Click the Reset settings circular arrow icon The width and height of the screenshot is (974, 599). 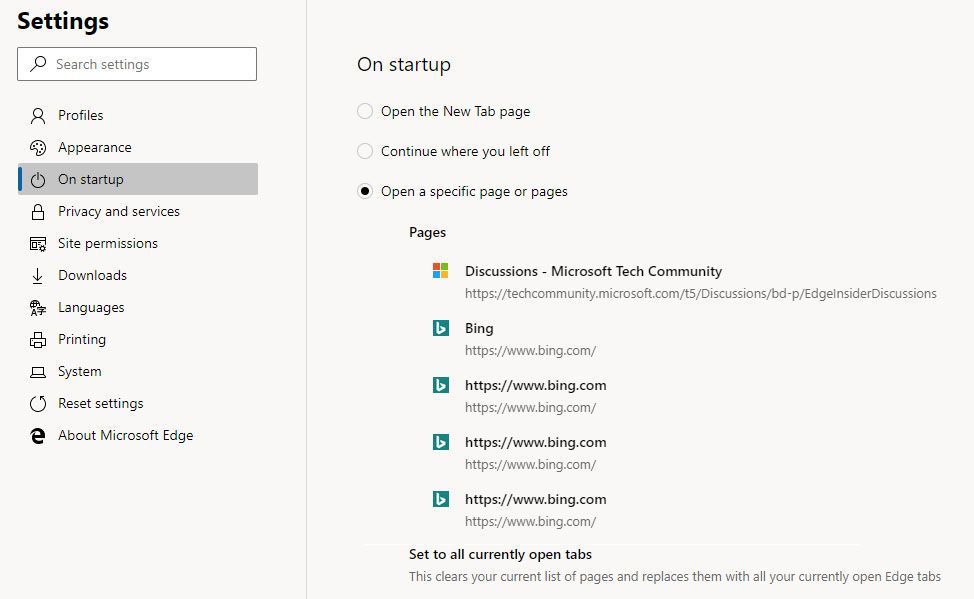[38, 404]
